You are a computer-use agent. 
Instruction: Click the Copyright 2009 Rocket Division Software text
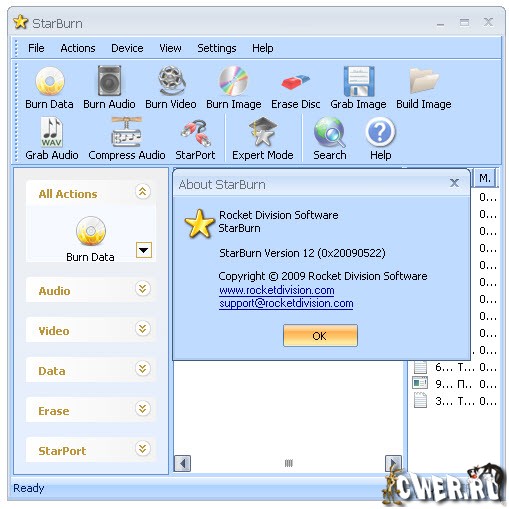(x=323, y=276)
